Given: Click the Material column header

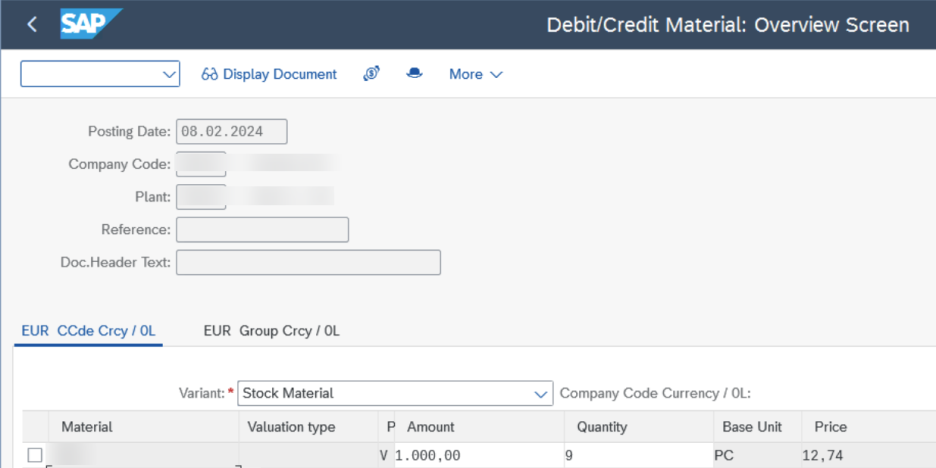Looking at the screenshot, I should point(143,427).
